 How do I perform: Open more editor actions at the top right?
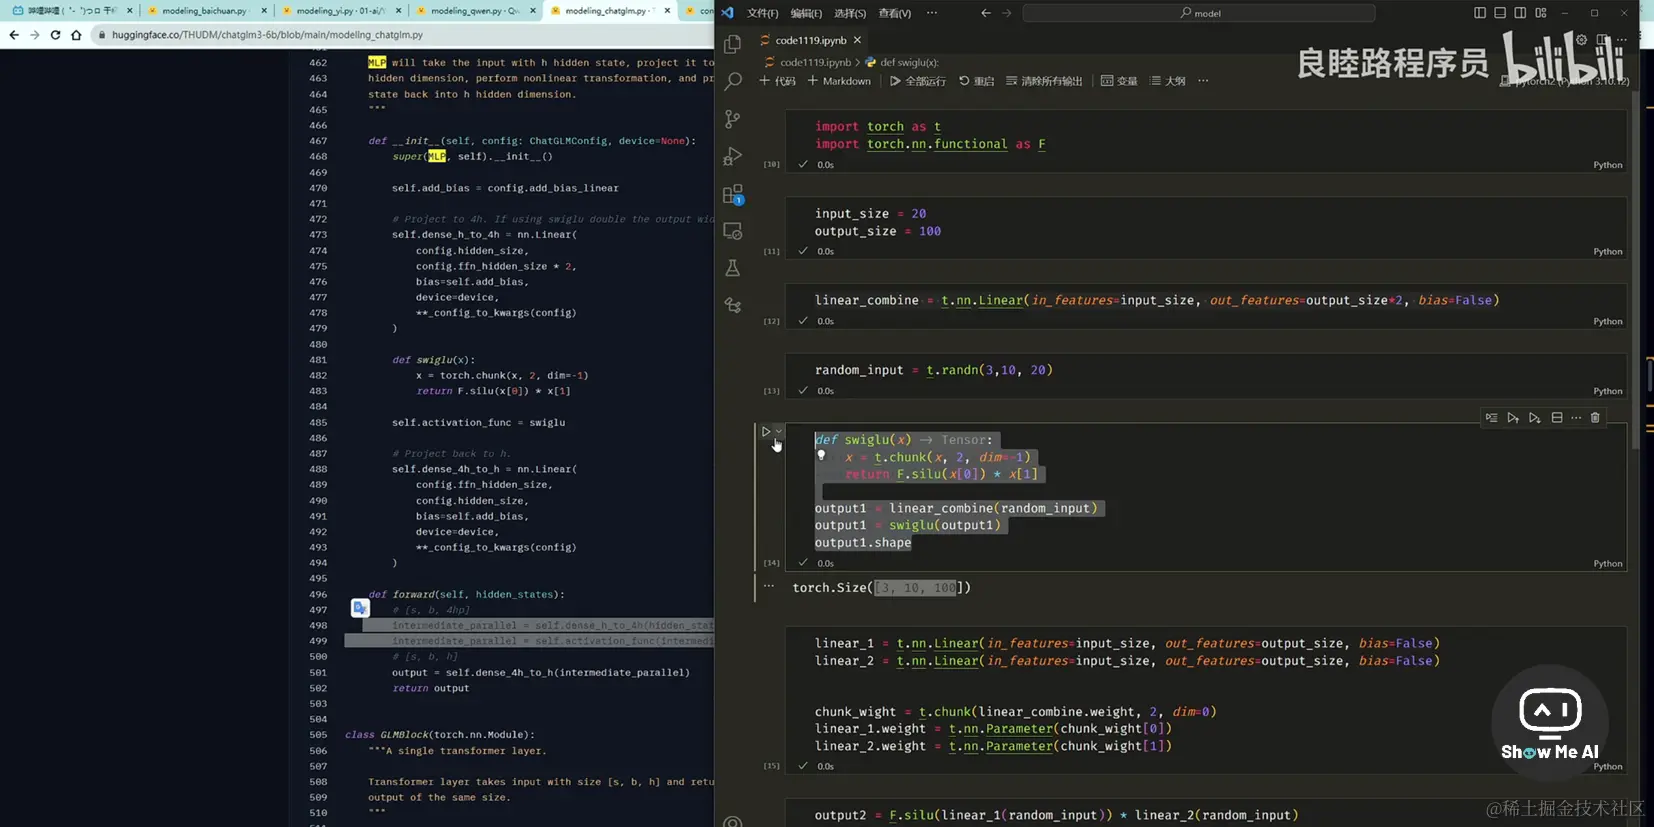coord(1622,40)
